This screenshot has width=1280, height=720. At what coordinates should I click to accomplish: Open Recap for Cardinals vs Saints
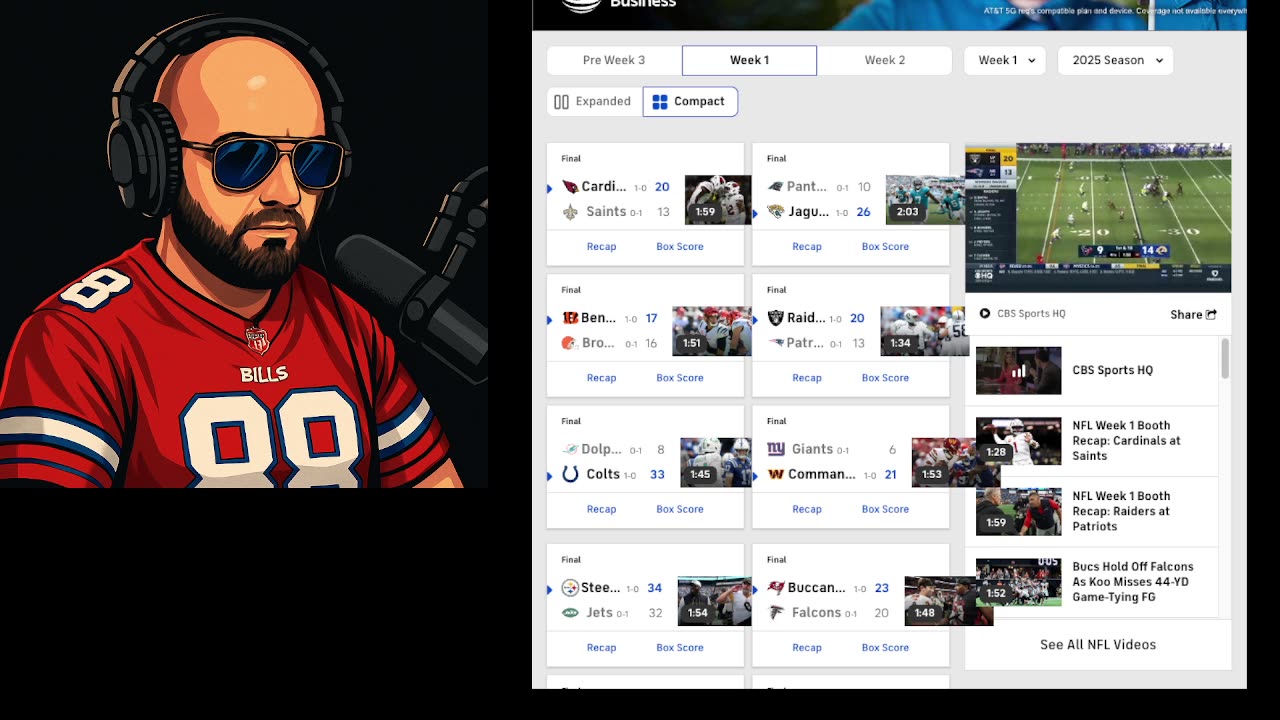(601, 246)
